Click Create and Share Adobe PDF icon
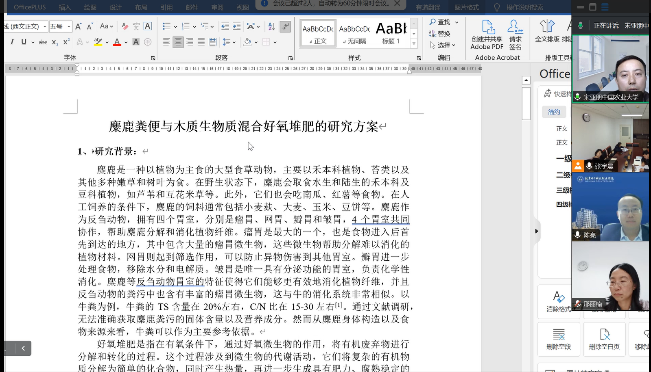The width and height of the screenshot is (651, 372). tap(487, 34)
